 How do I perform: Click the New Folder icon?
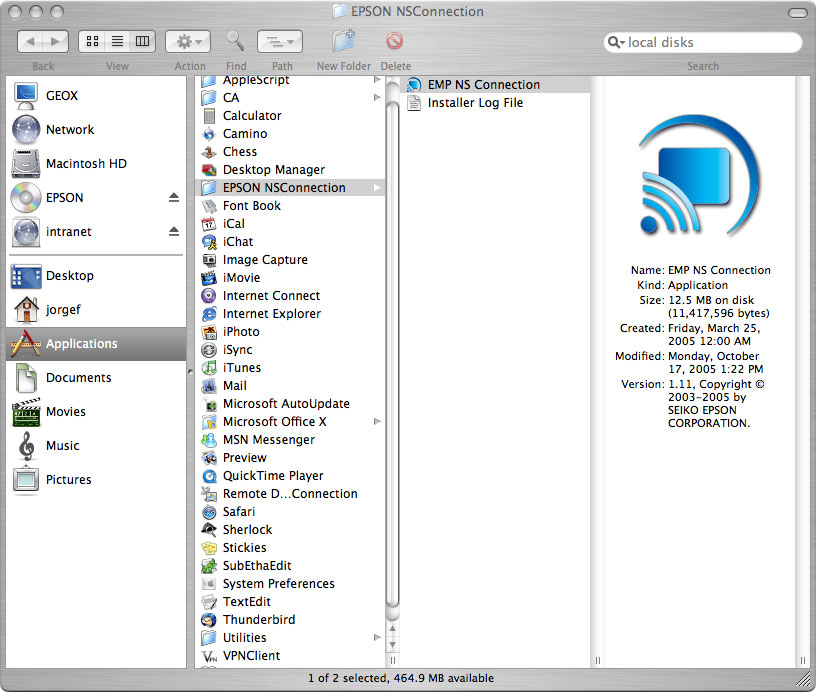click(x=343, y=41)
